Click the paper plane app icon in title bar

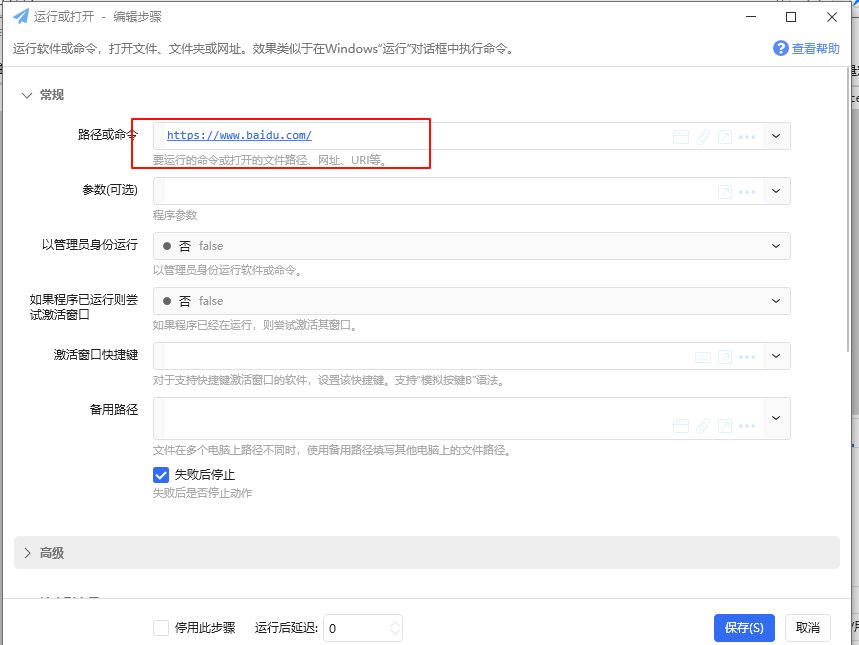21,16
